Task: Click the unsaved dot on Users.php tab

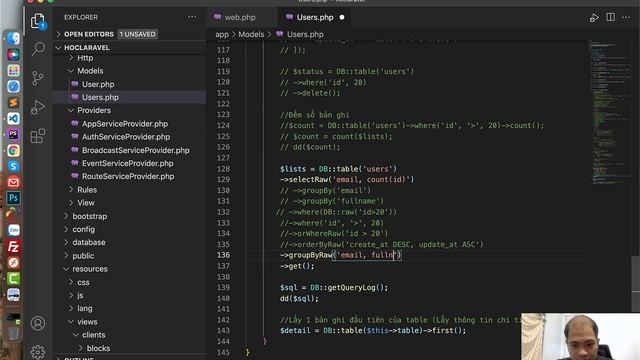Action: click(x=342, y=18)
